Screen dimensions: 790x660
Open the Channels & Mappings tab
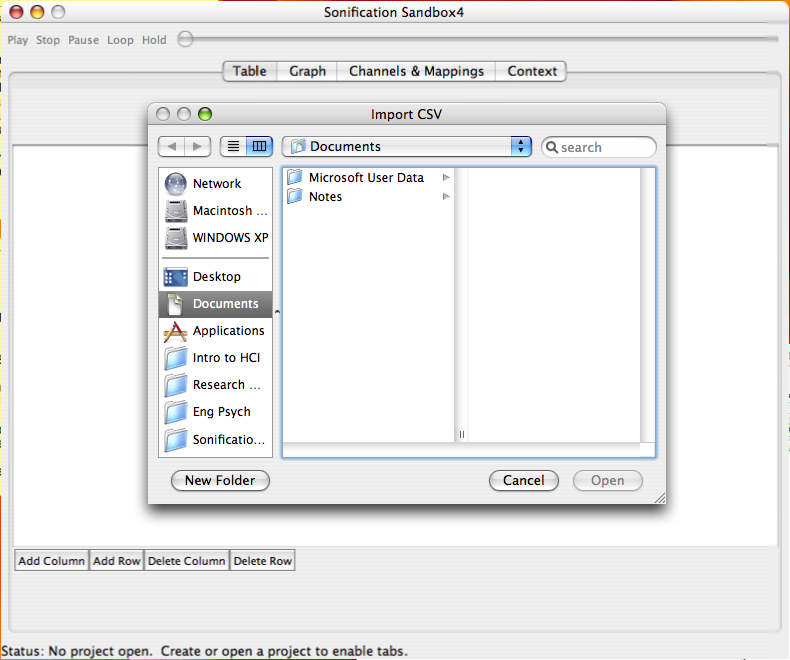coord(416,71)
